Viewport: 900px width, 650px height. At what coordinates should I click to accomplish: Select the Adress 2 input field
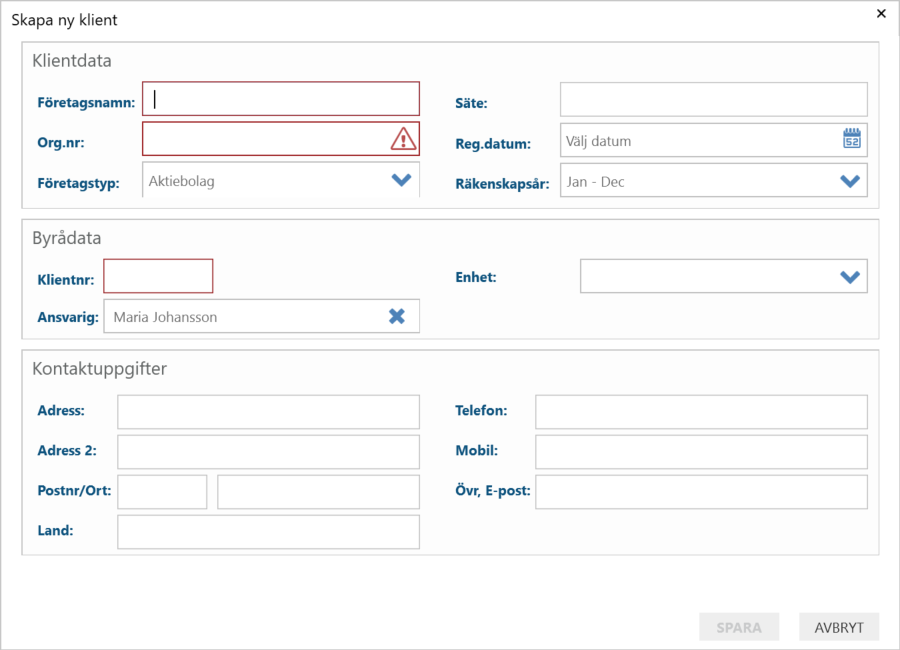(x=269, y=451)
